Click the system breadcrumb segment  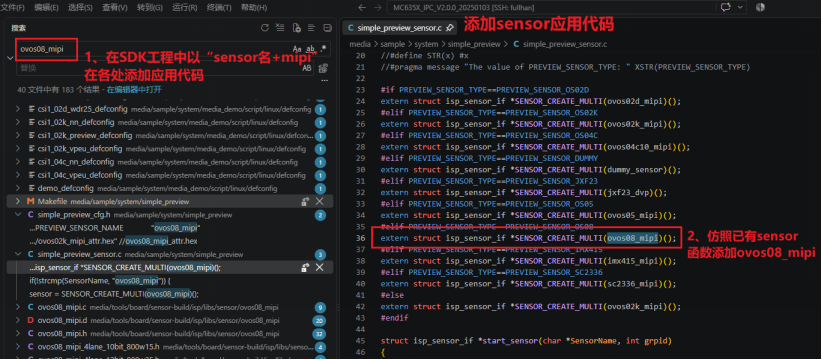426,45
